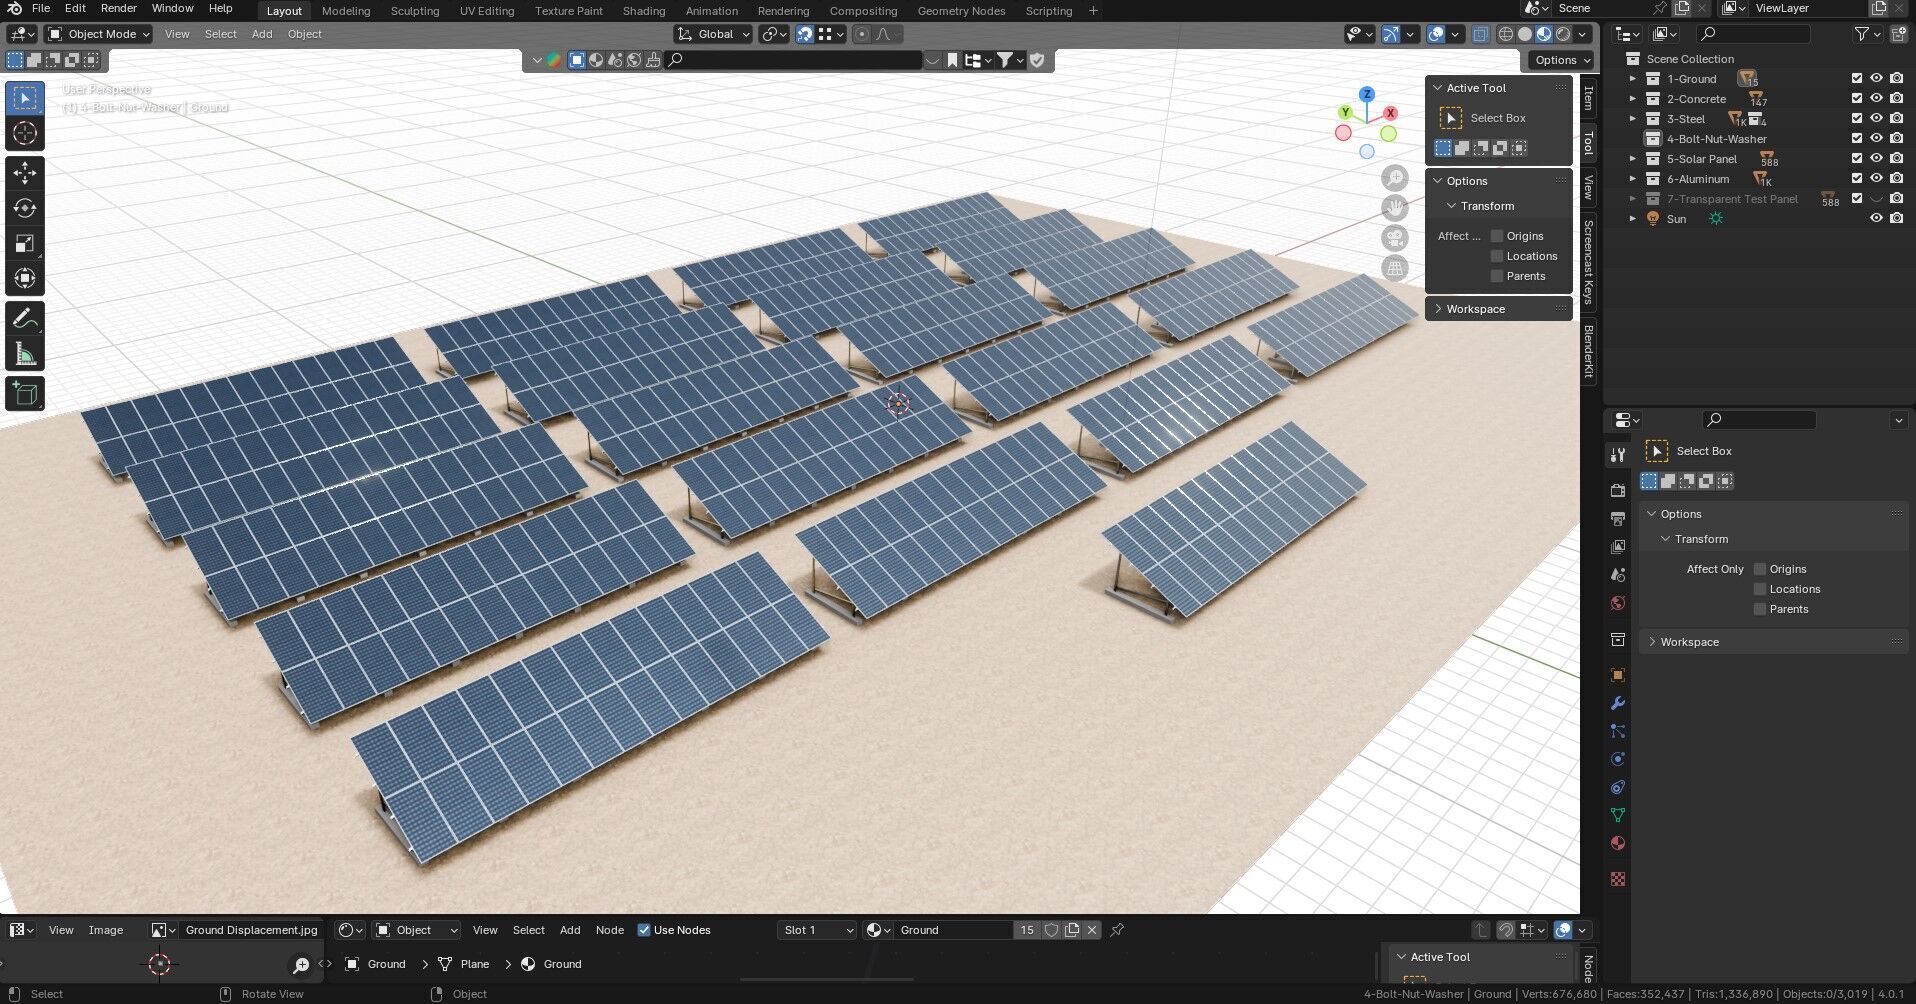Viewport: 1916px width, 1004px height.
Task: Click the Select Box tool icon in left toolbar
Action: (25, 98)
